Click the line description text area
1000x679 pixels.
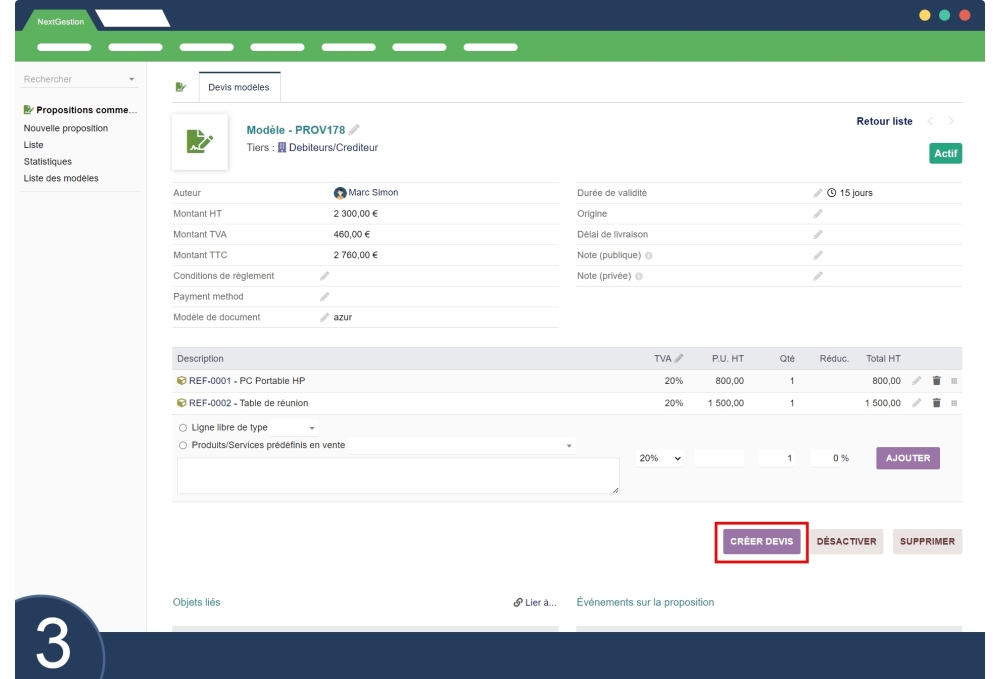398,476
